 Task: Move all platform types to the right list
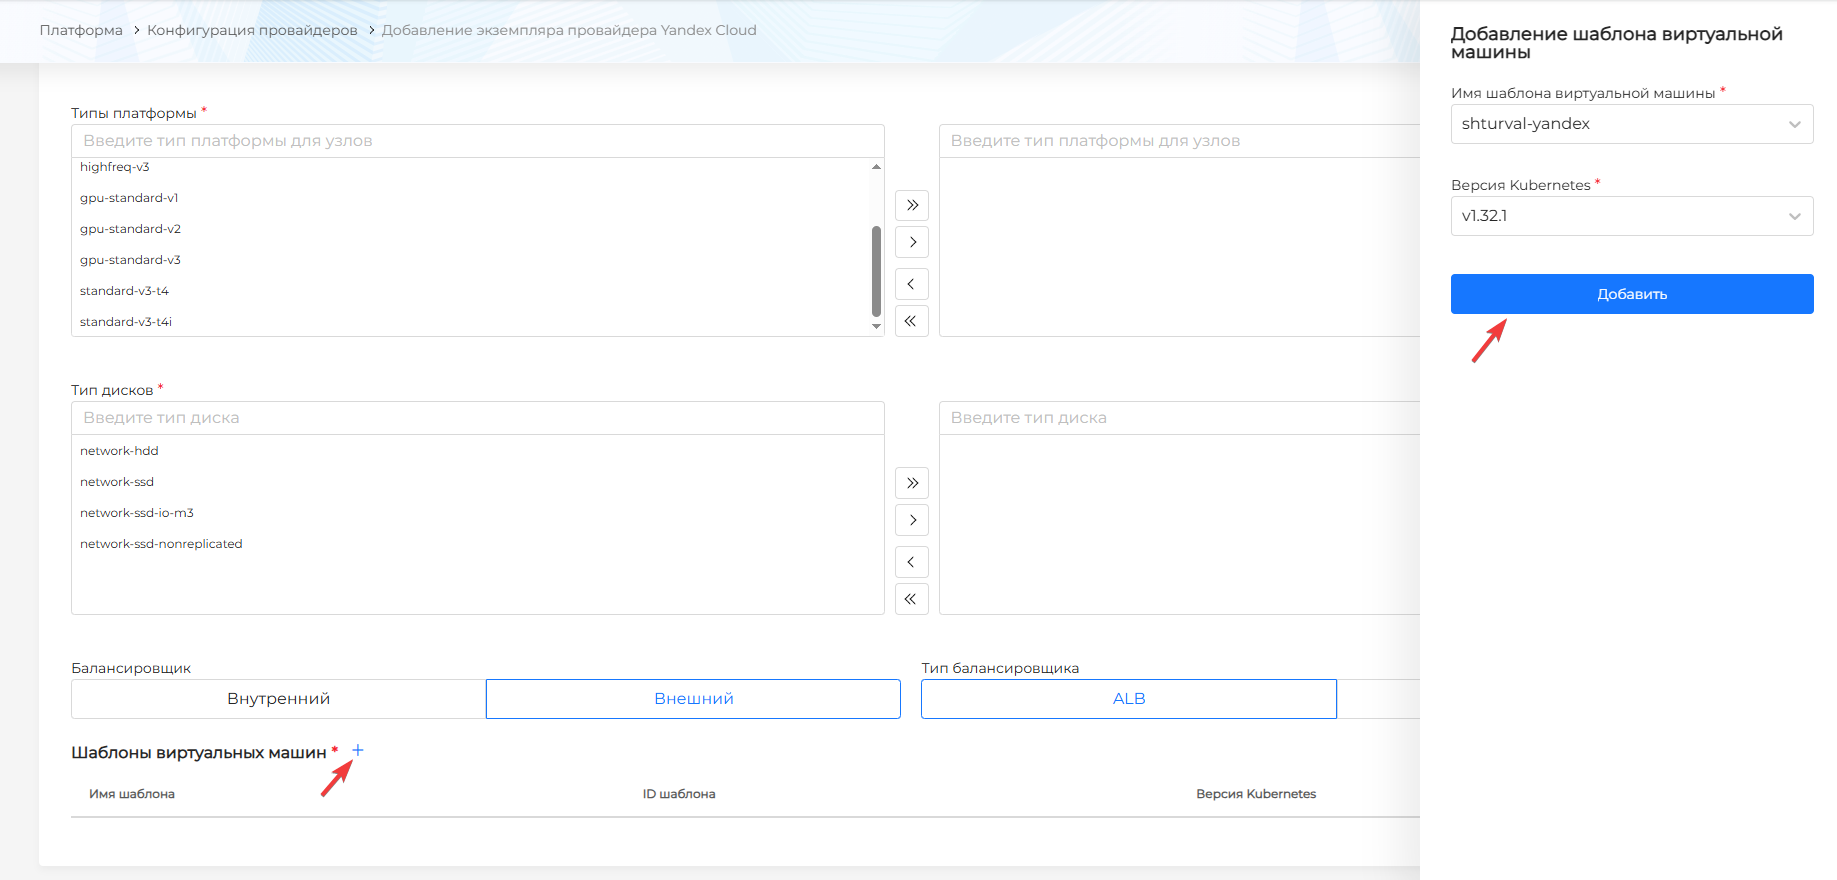point(912,205)
